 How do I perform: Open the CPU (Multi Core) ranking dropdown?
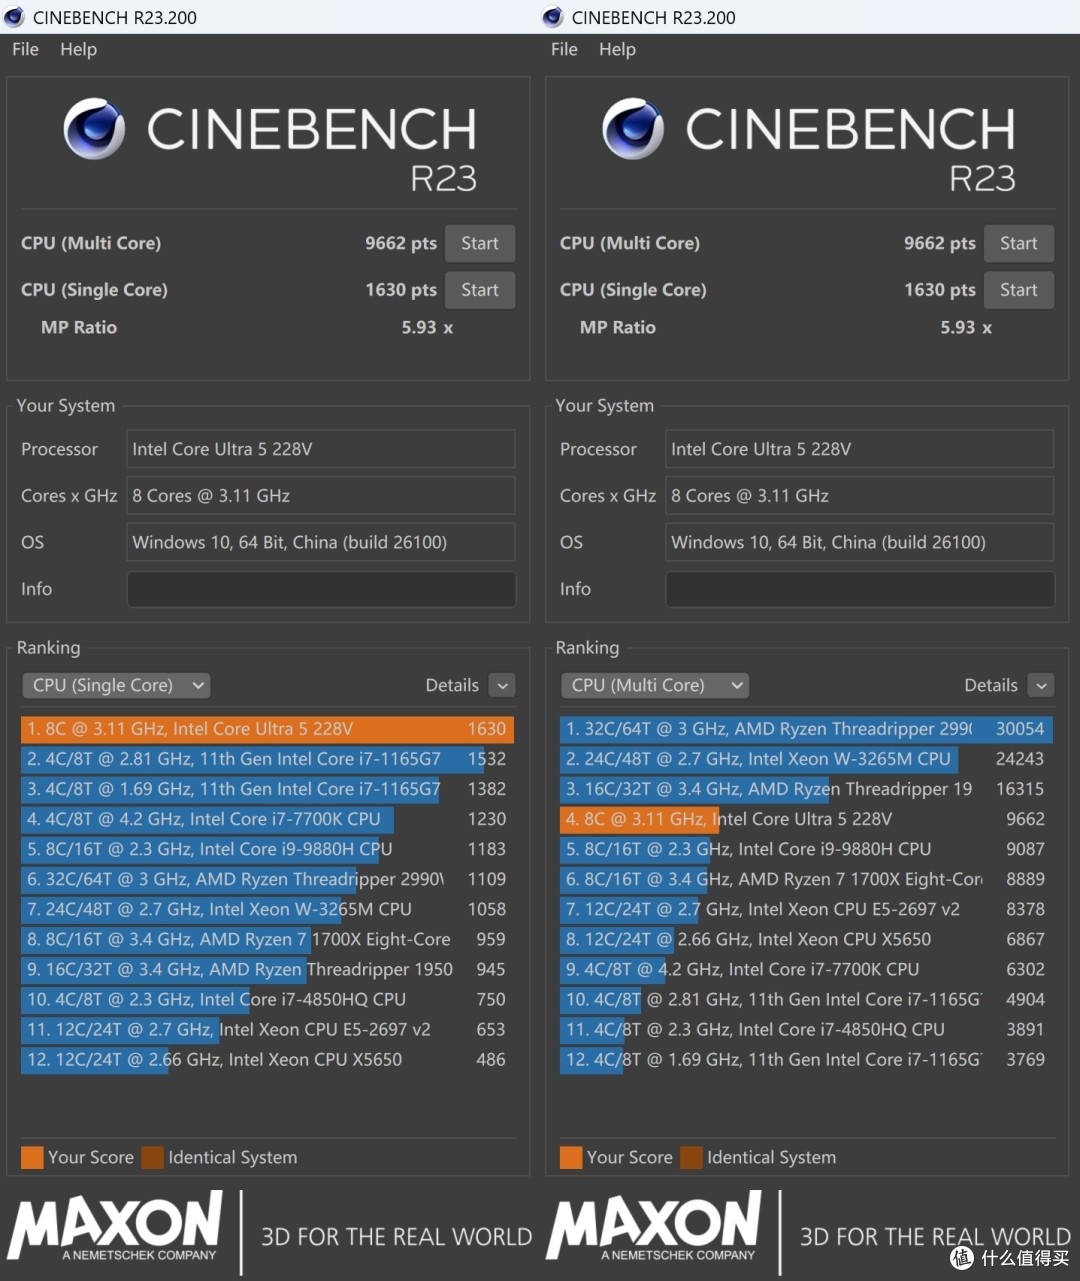(655, 685)
